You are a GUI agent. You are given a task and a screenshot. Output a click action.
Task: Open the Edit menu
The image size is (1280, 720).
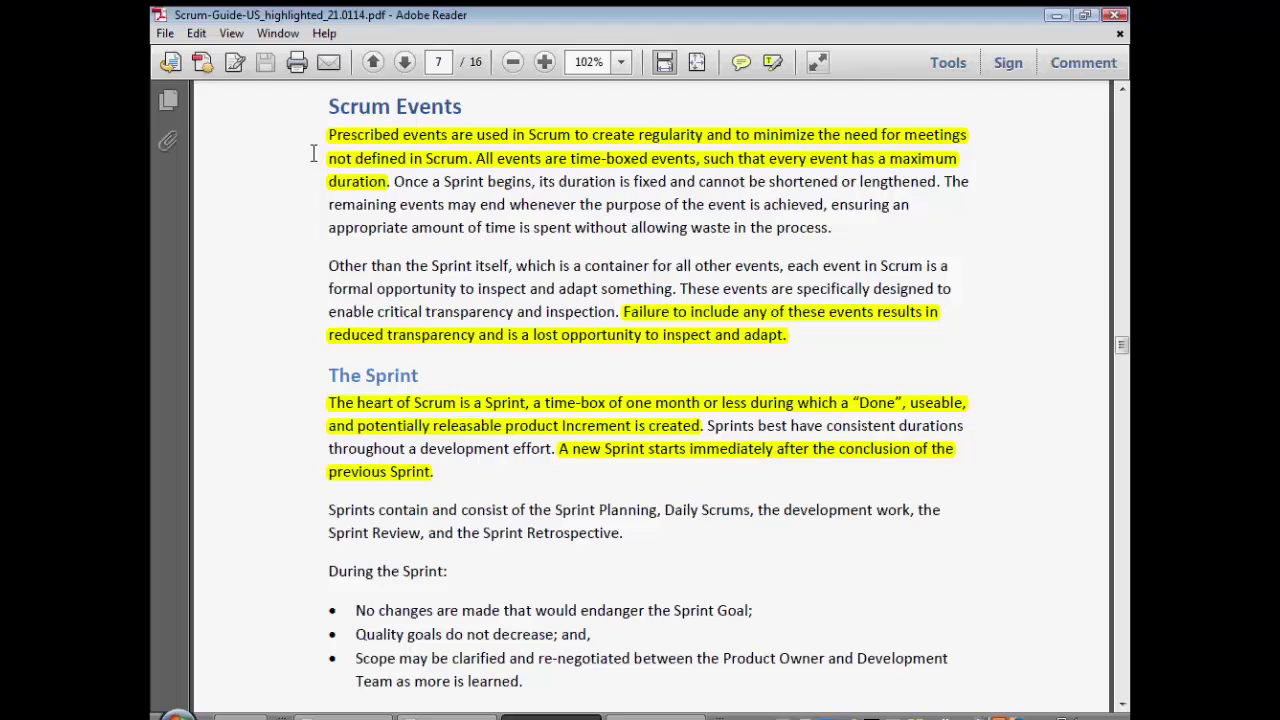tap(196, 33)
